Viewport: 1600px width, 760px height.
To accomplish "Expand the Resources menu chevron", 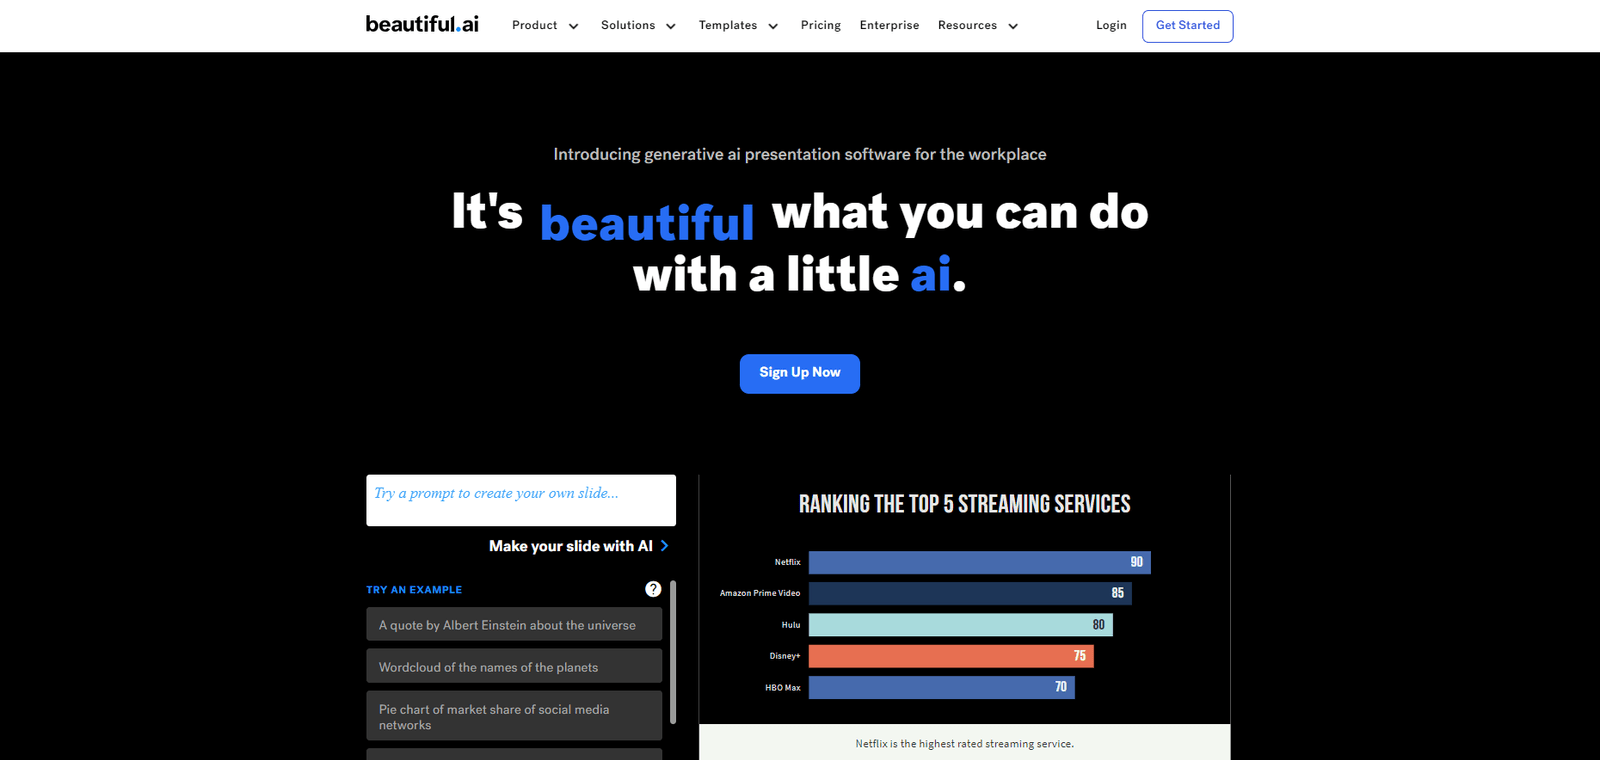I will [x=1013, y=26].
